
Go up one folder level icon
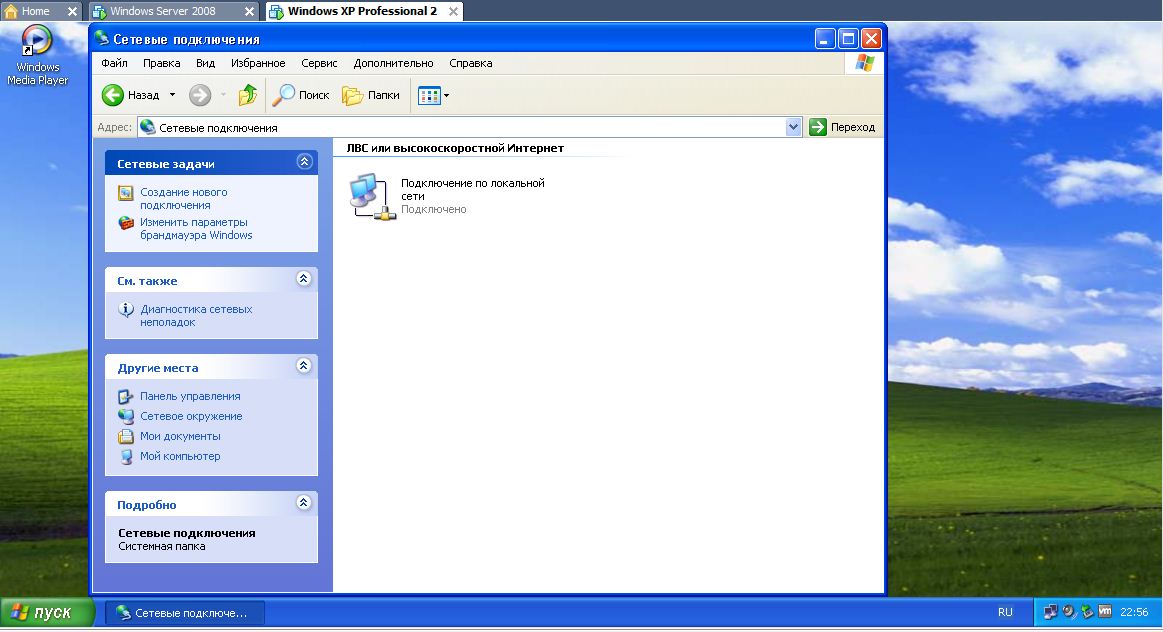(248, 95)
